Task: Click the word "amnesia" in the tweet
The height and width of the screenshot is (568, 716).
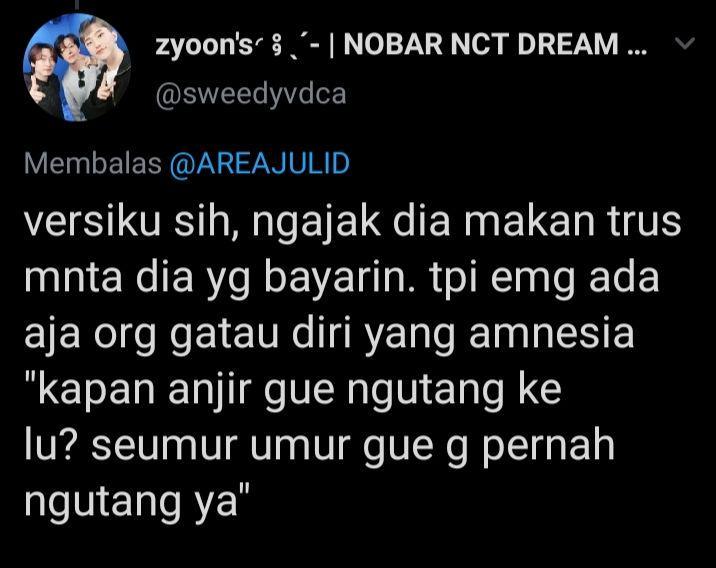Action: pos(552,333)
